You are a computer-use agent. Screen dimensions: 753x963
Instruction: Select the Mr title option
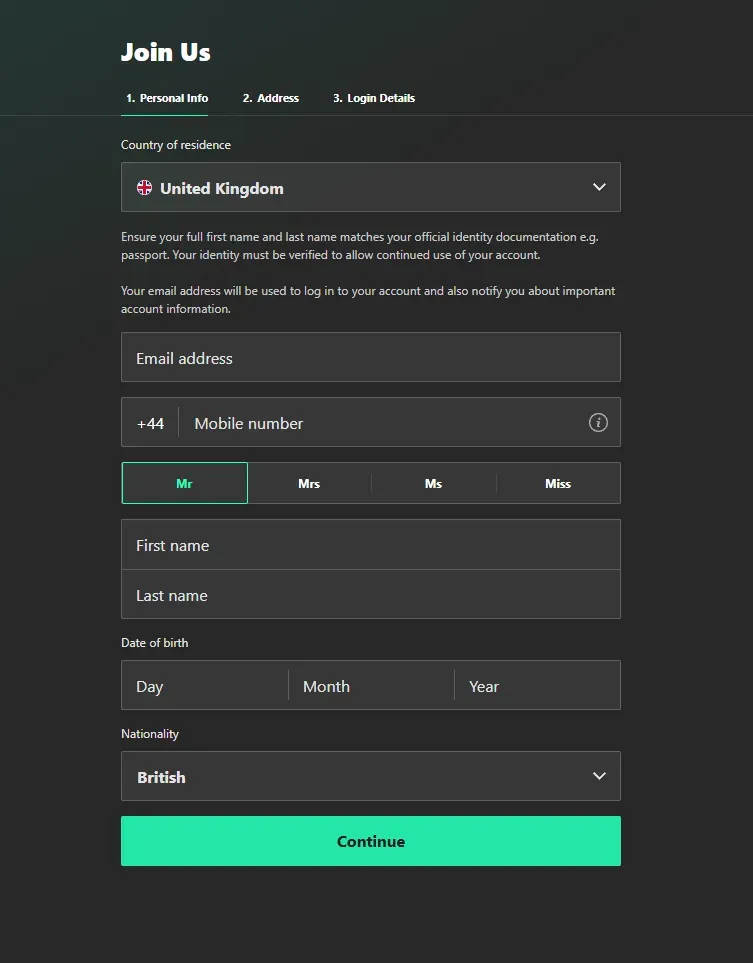coord(185,483)
